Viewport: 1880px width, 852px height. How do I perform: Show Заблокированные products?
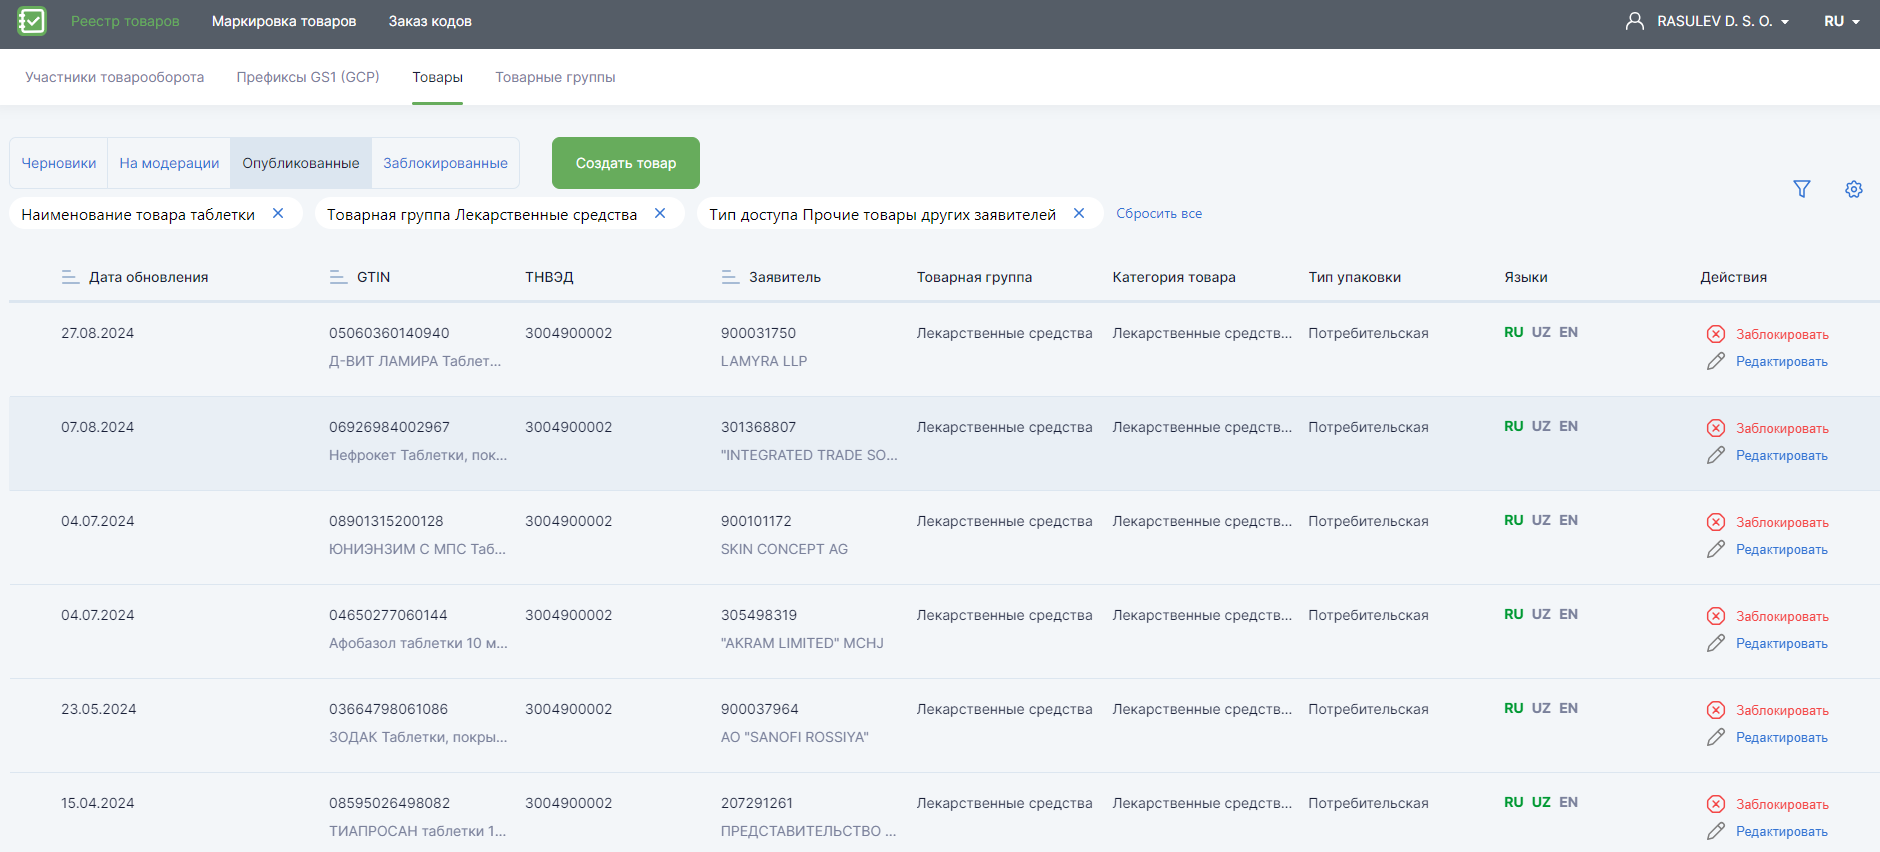[445, 163]
